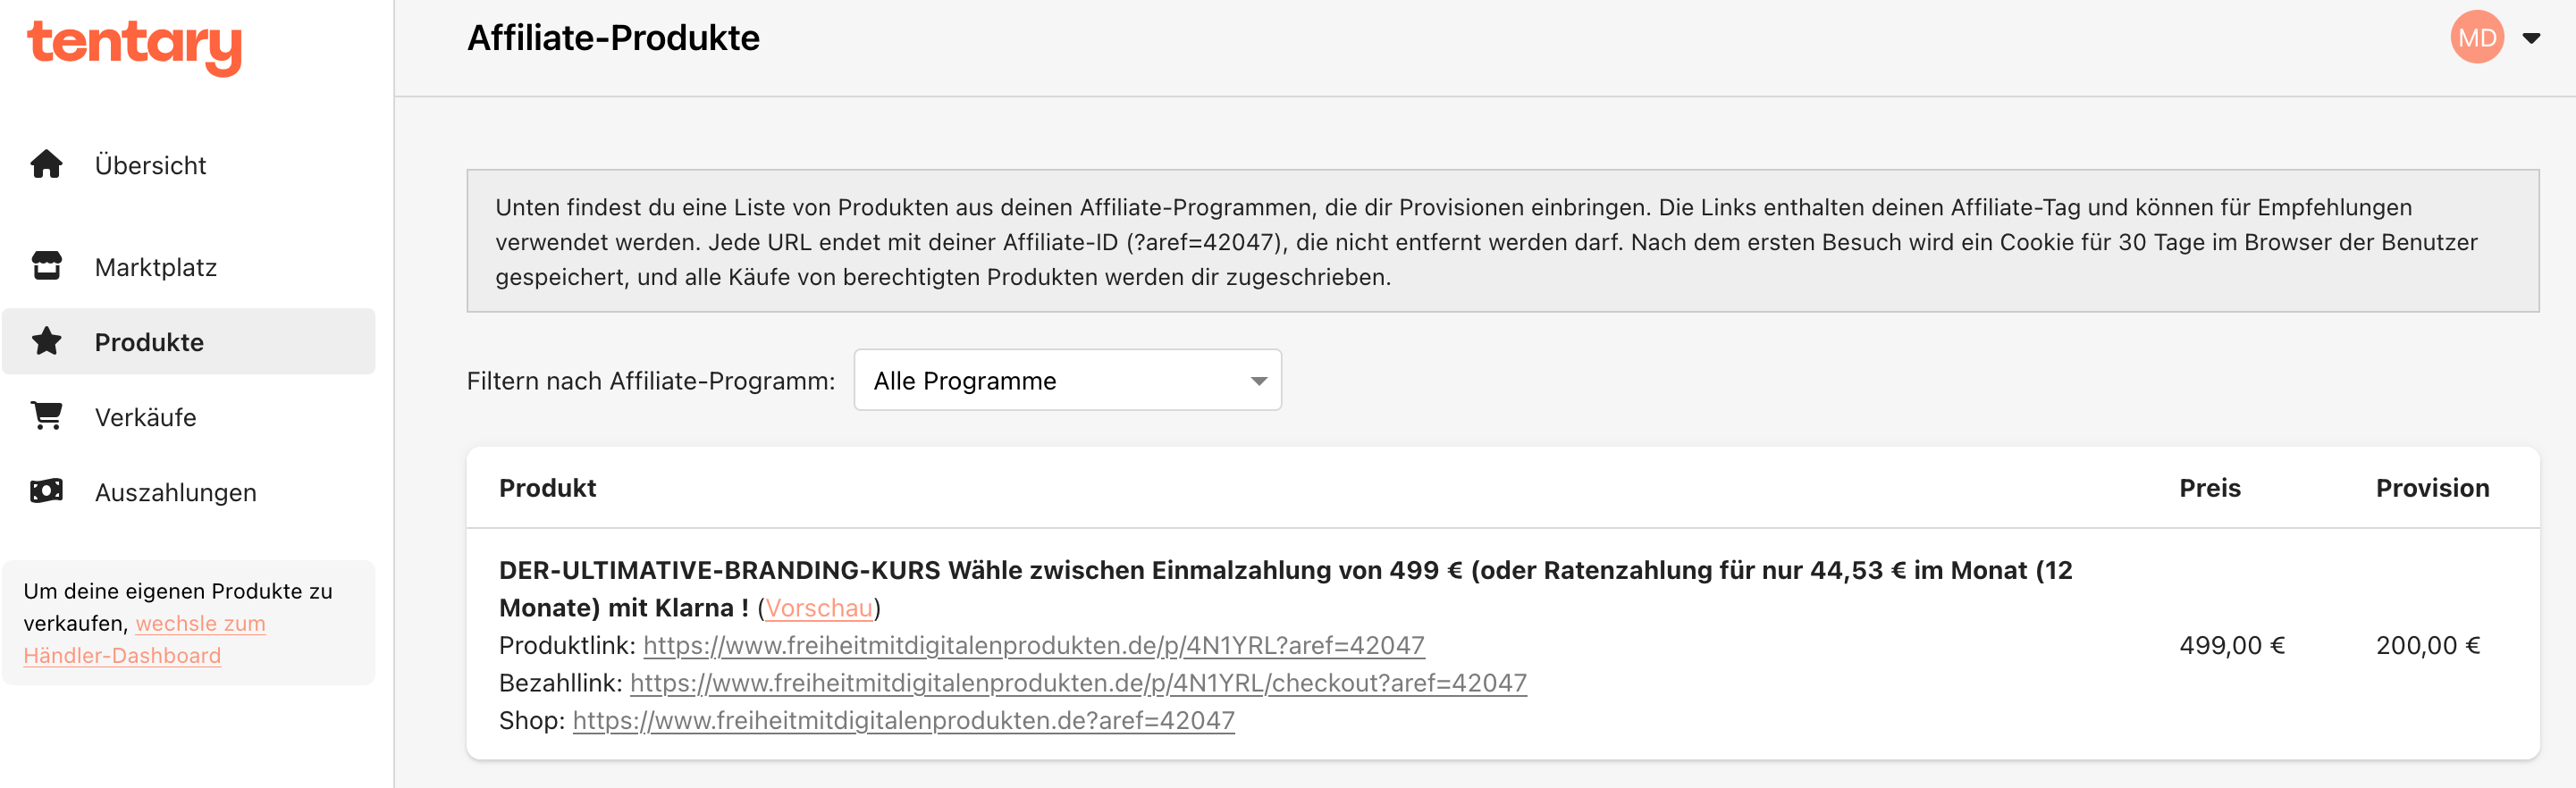Viewport: 2576px width, 788px height.
Task: Select Verkäufe in the sidebar
Action: (146, 417)
